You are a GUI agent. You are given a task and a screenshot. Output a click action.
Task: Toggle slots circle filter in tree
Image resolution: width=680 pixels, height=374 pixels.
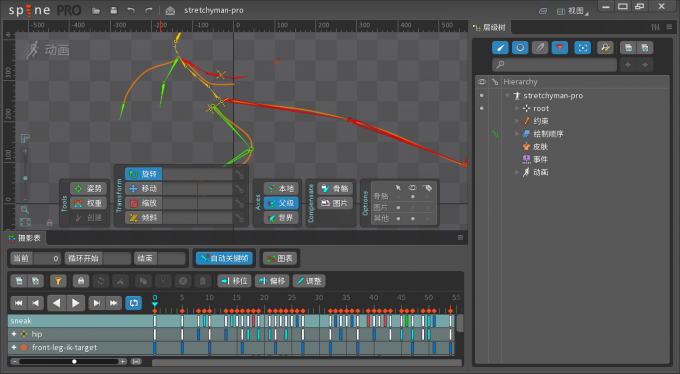click(520, 48)
